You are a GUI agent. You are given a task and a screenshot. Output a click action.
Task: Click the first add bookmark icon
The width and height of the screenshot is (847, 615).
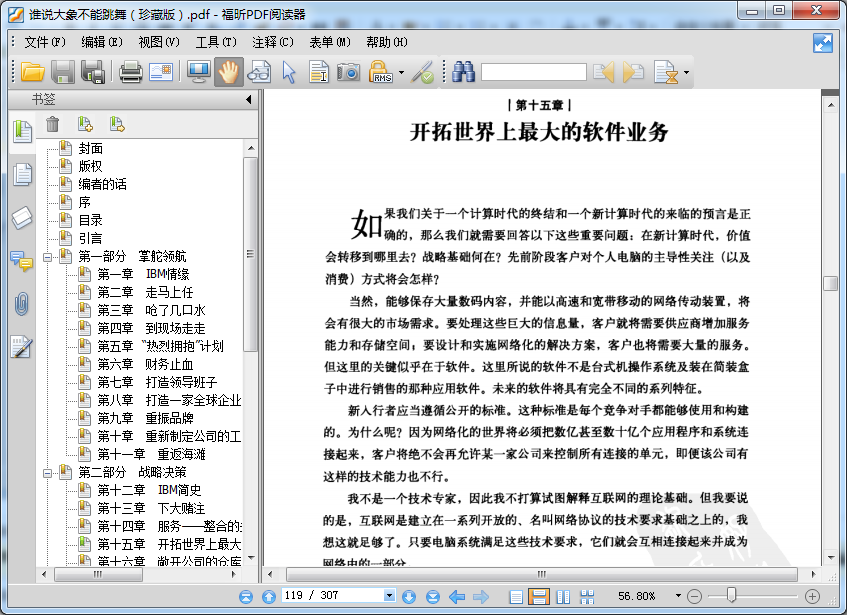coord(85,124)
